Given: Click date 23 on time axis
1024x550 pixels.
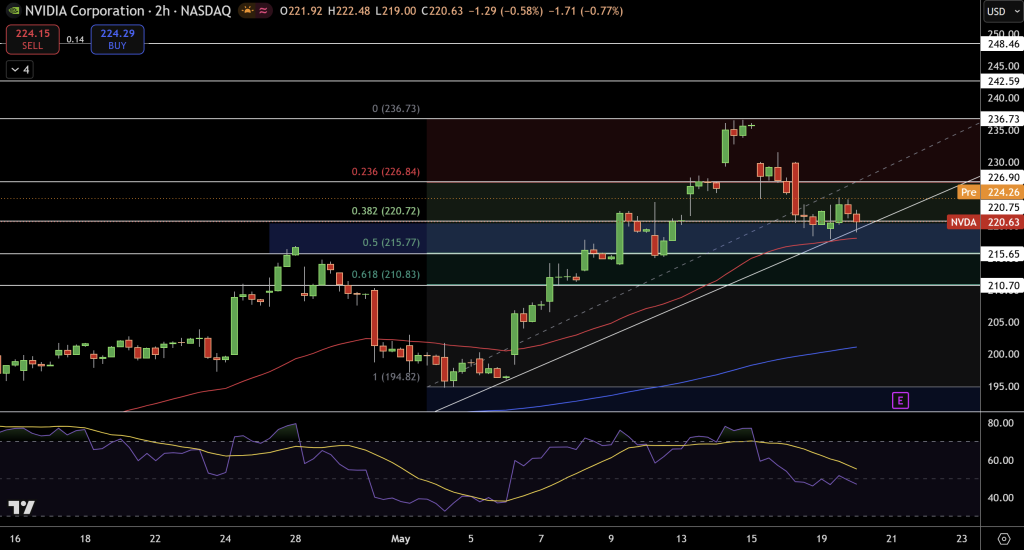Looking at the screenshot, I should click(x=961, y=539).
